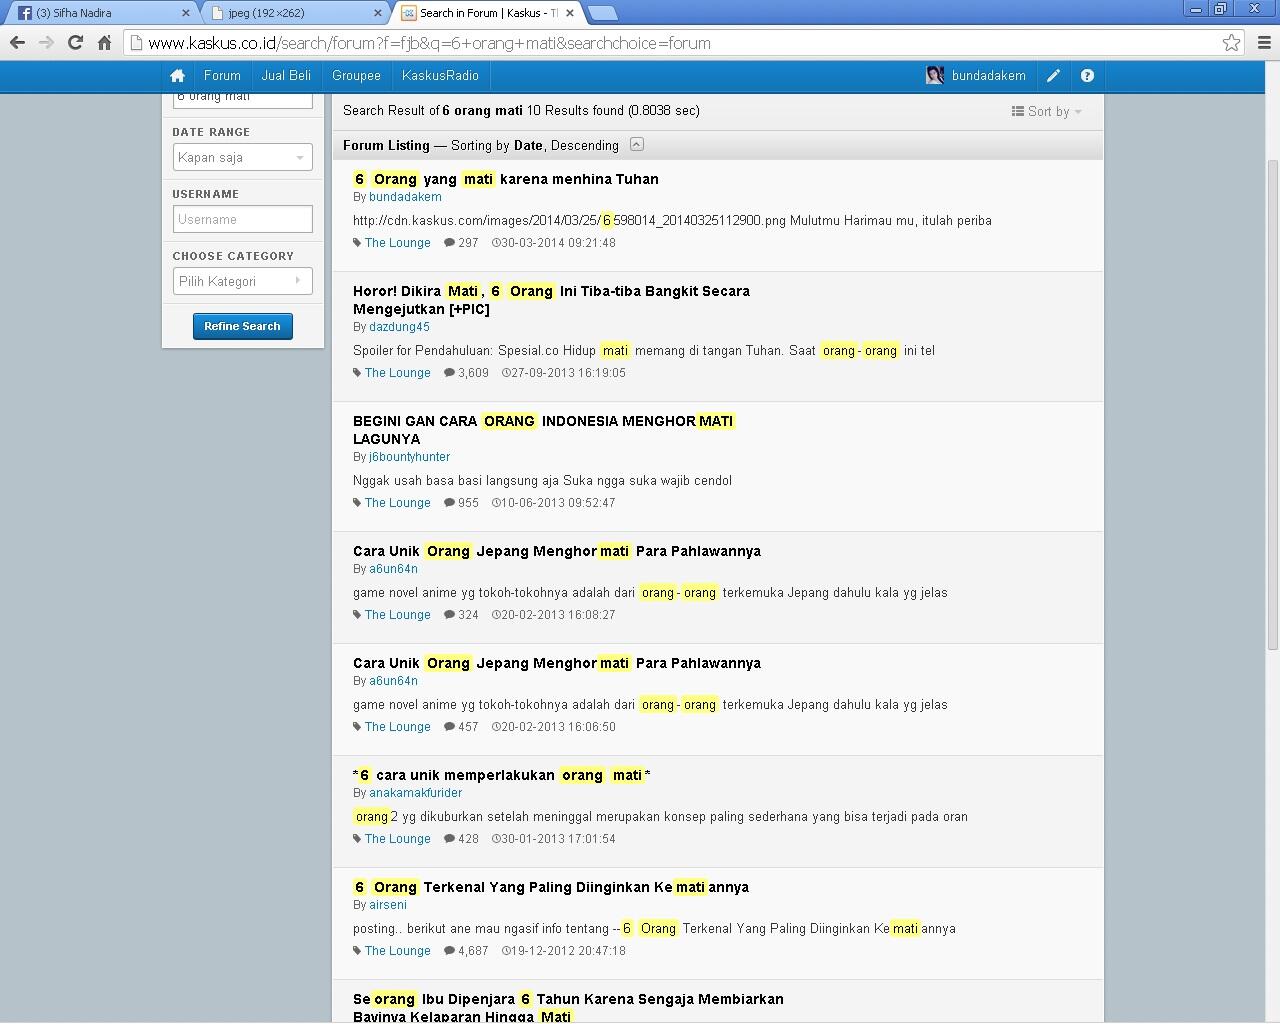Screen dimensions: 1280x1024
Task: Click The Lounge tag for 4,687 replies result
Action: point(397,951)
